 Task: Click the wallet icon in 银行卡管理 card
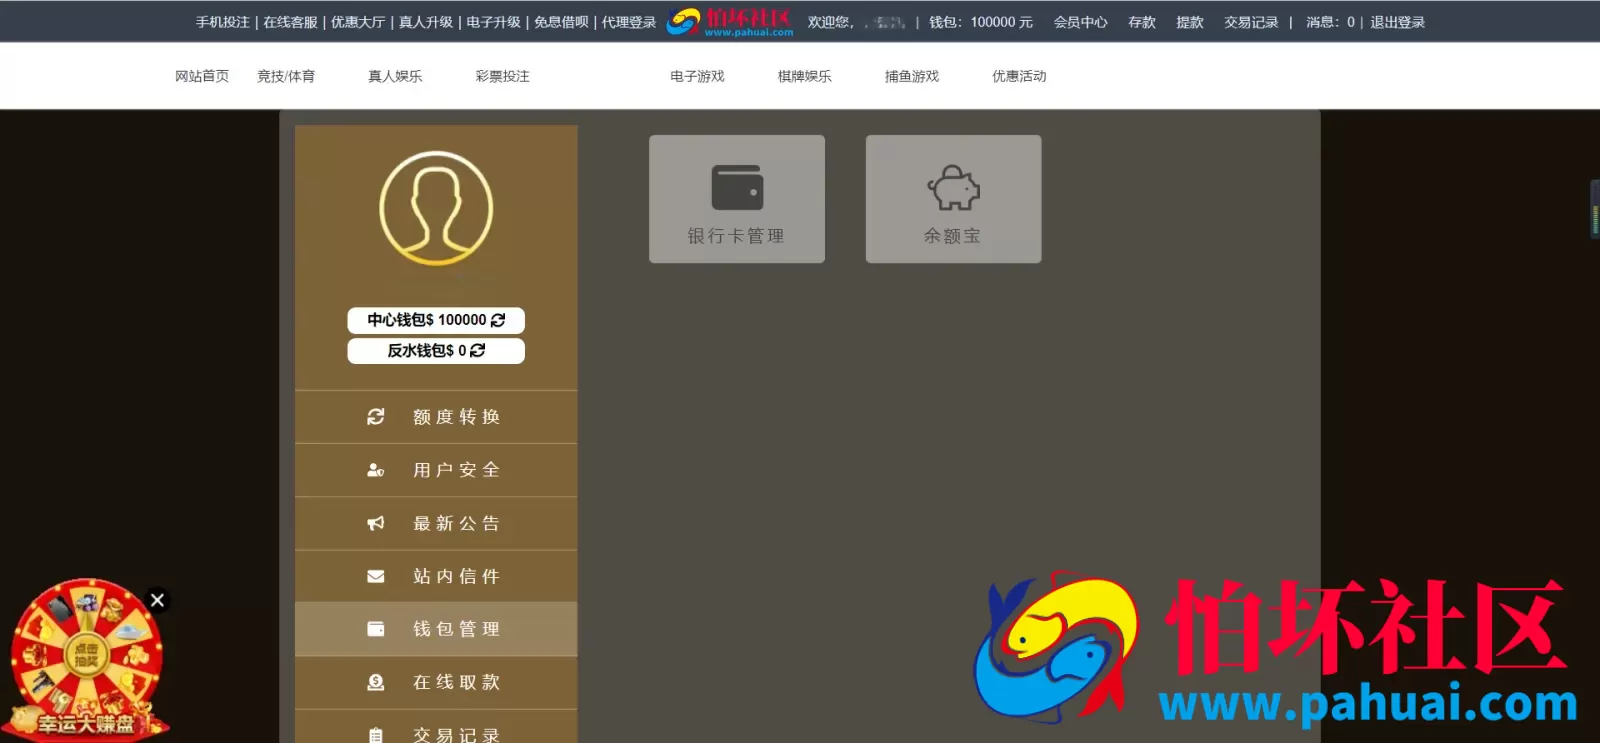(737, 187)
